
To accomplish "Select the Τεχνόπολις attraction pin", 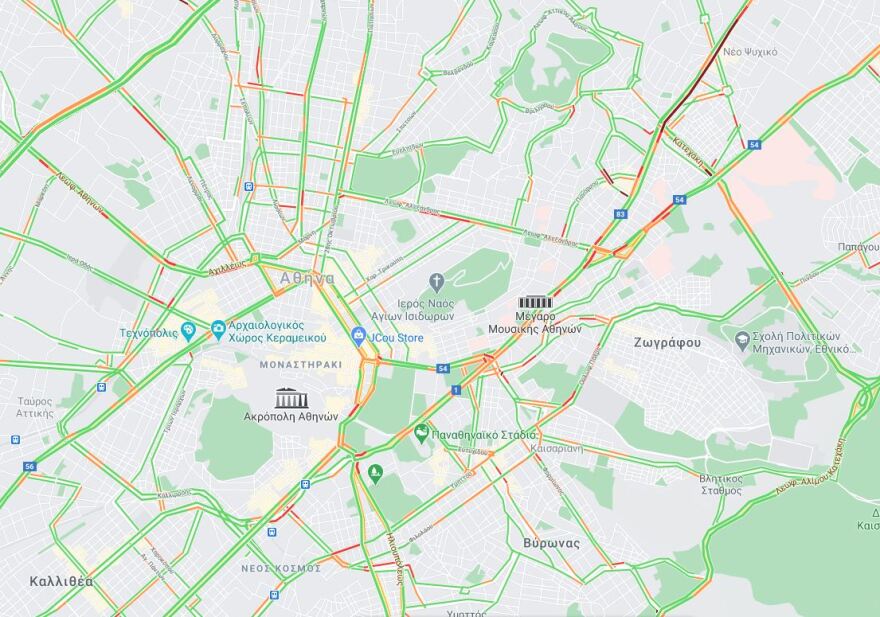I will pyautogui.click(x=189, y=331).
